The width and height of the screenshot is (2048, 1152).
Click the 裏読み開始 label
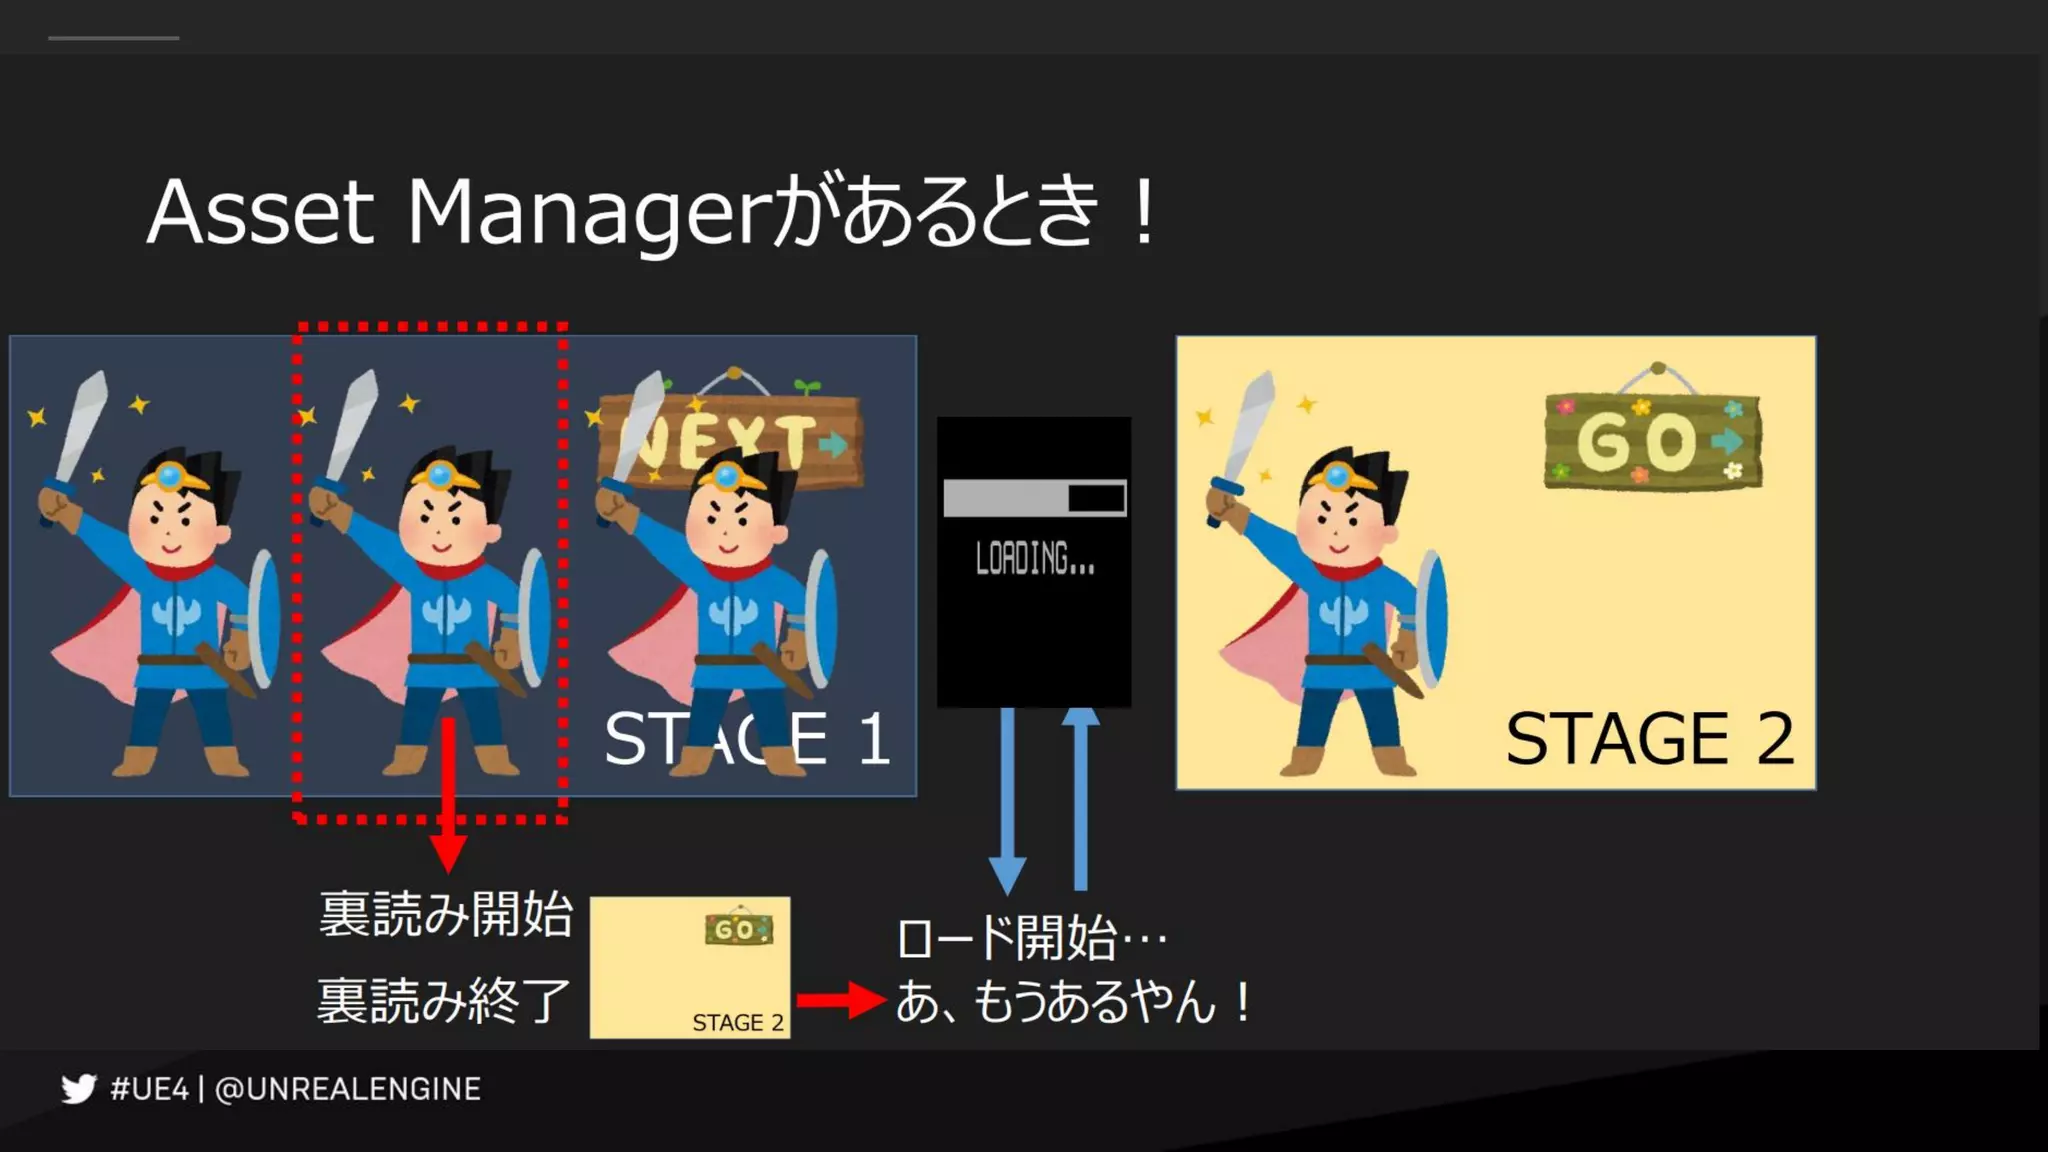446,914
